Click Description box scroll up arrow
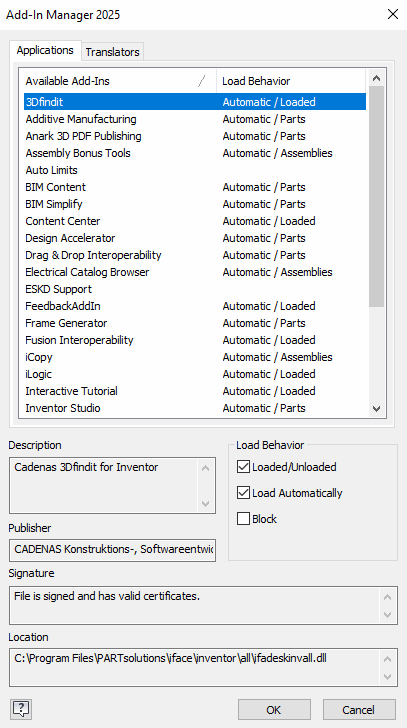 point(206,467)
